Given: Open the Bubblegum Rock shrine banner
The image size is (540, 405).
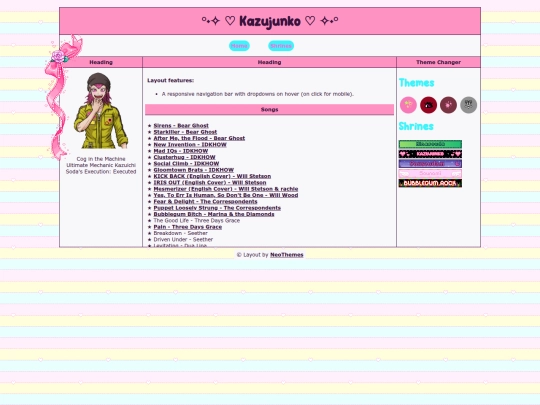Looking at the screenshot, I should coord(430,183).
